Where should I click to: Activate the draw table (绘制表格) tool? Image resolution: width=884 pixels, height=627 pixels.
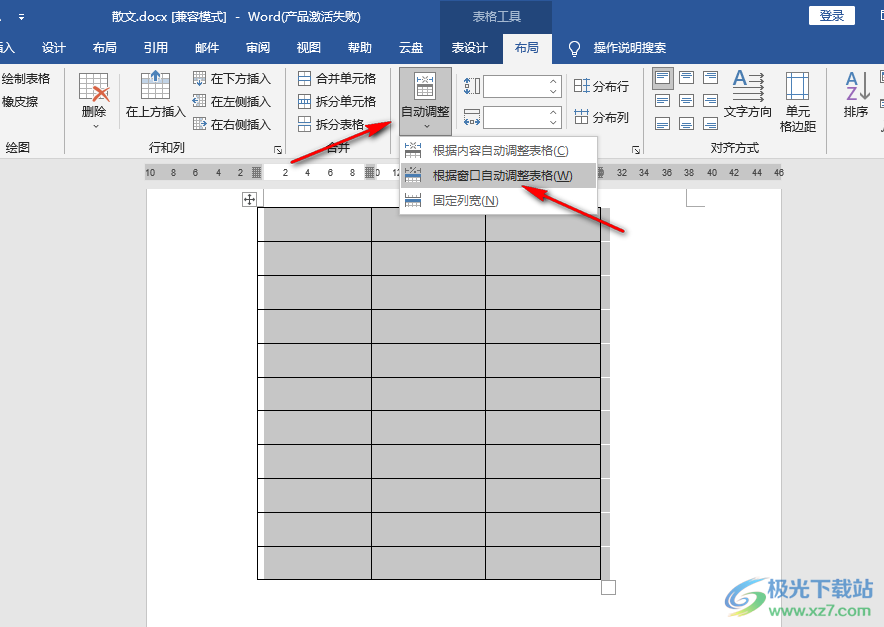pyautogui.click(x=26, y=78)
